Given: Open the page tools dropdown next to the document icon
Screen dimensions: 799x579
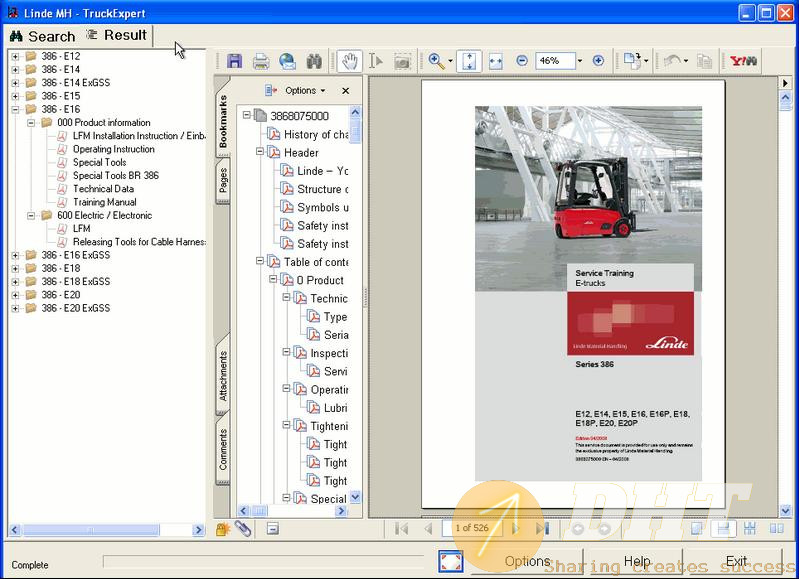Looking at the screenshot, I should (x=646, y=61).
